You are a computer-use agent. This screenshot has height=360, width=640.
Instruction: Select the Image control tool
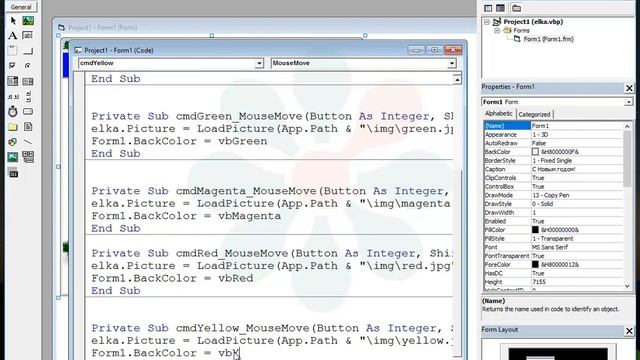click(13, 157)
